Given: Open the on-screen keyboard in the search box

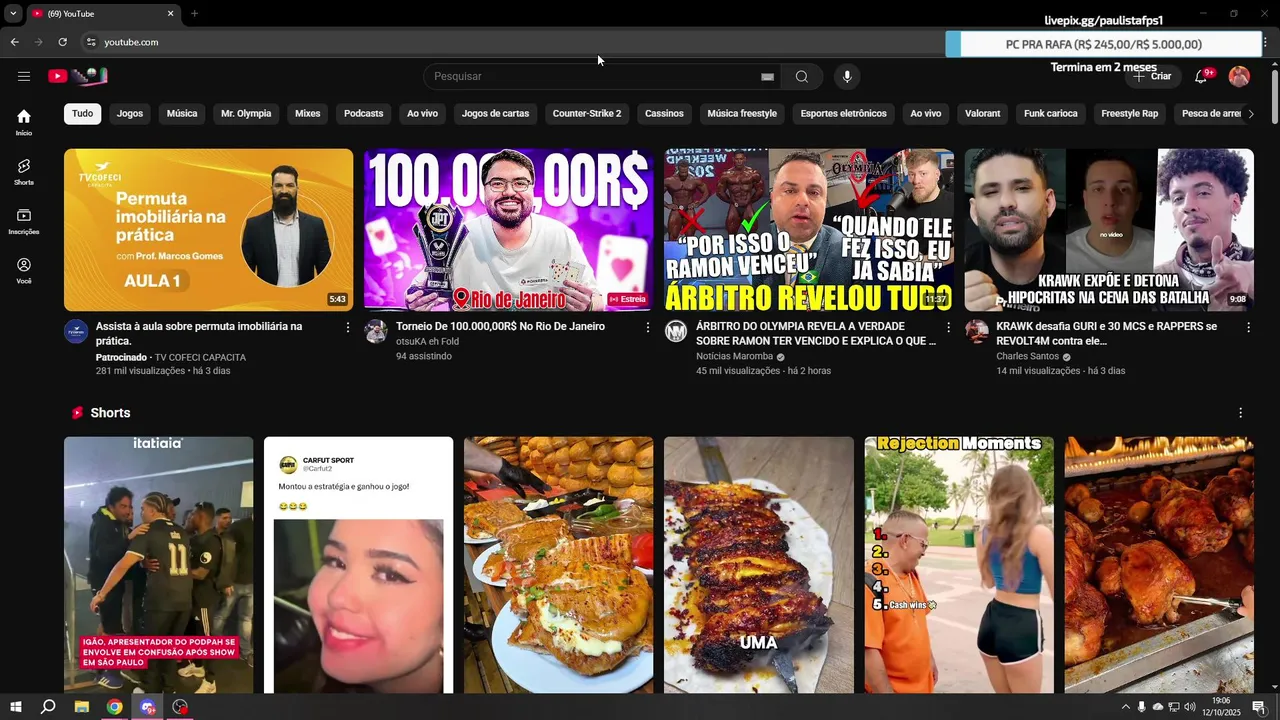Looking at the screenshot, I should click(x=767, y=77).
